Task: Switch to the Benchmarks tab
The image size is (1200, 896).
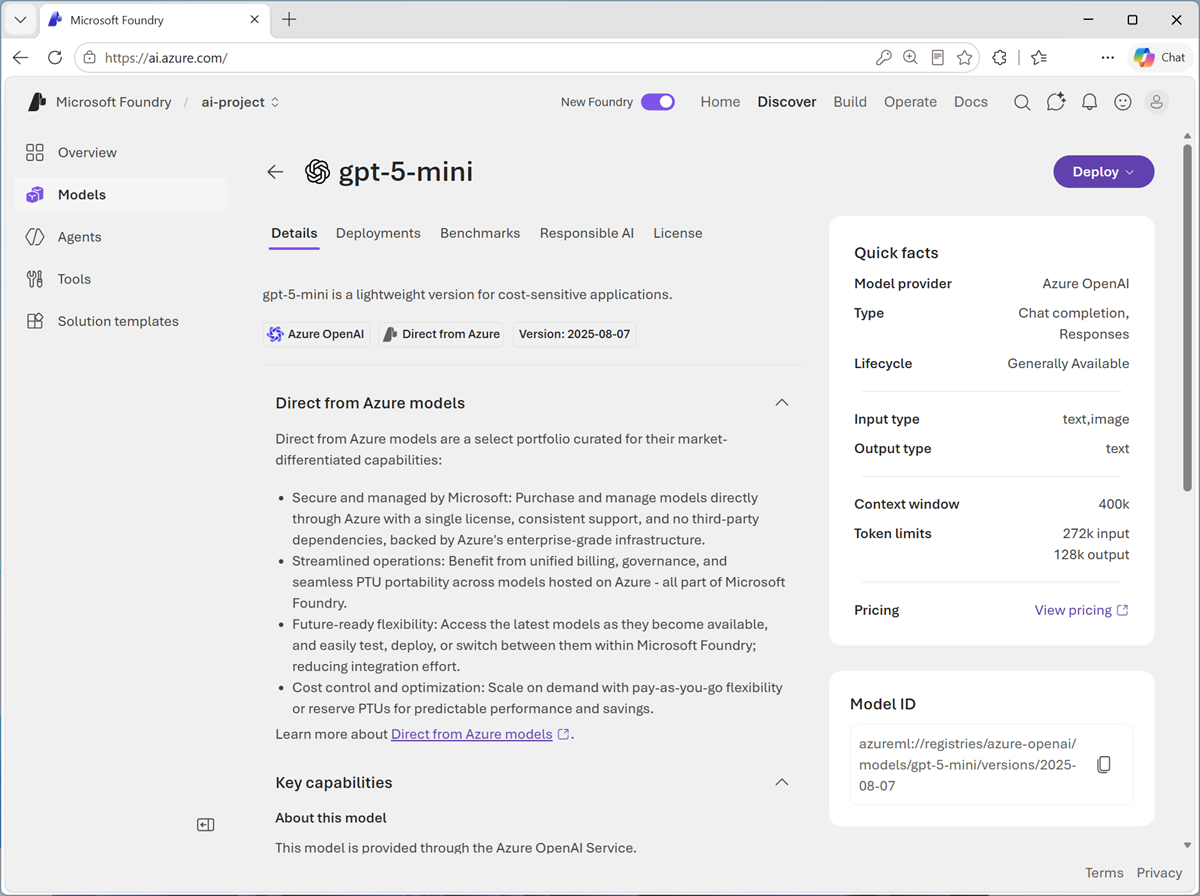Action: [x=480, y=233]
